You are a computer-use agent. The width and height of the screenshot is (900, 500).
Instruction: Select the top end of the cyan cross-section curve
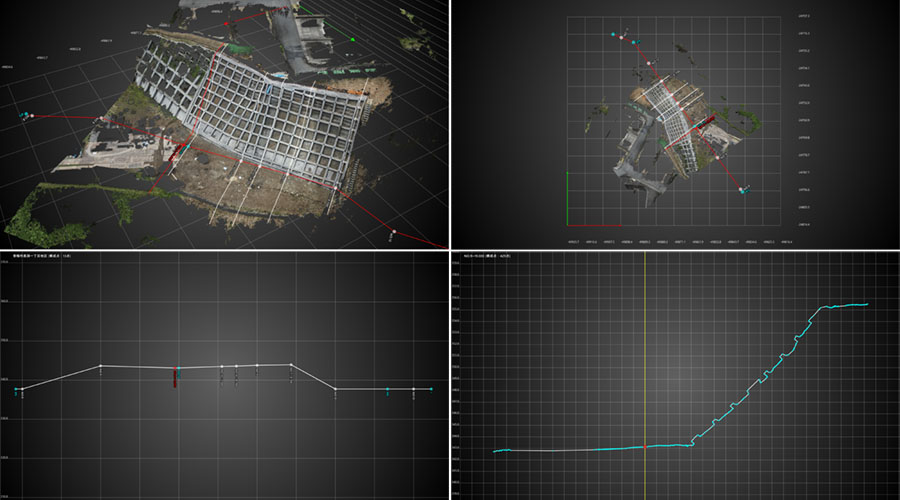865,304
